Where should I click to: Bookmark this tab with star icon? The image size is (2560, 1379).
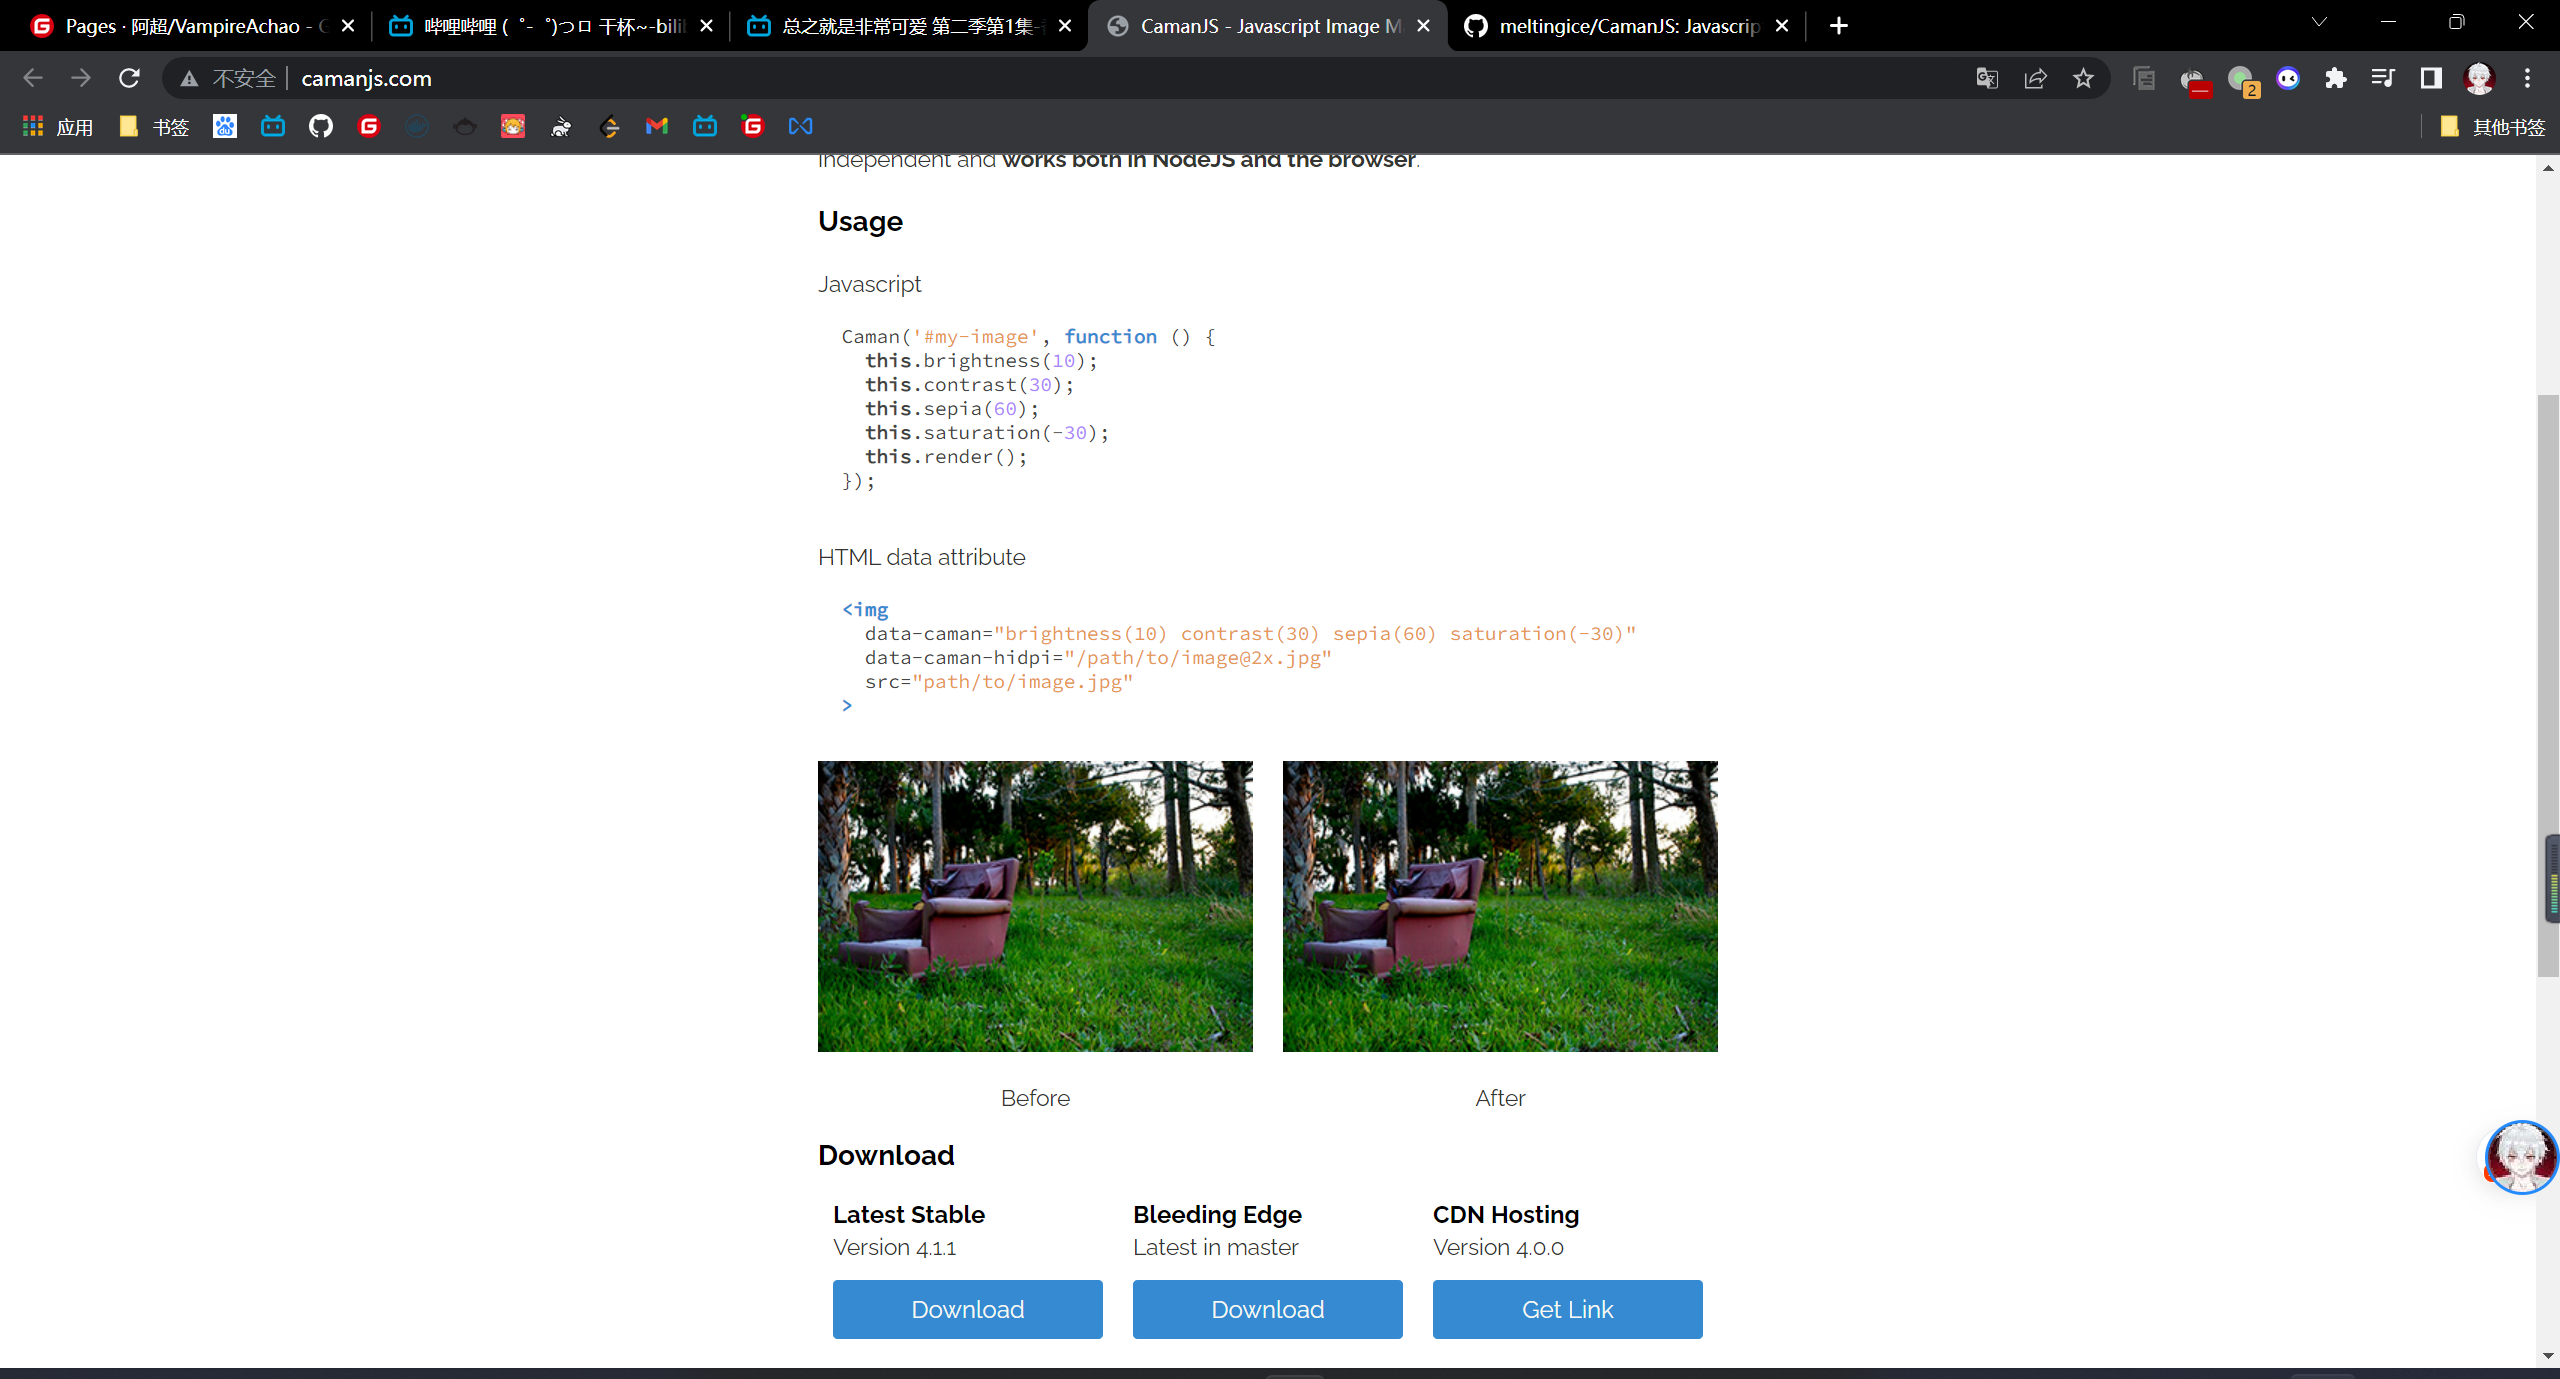point(2083,78)
